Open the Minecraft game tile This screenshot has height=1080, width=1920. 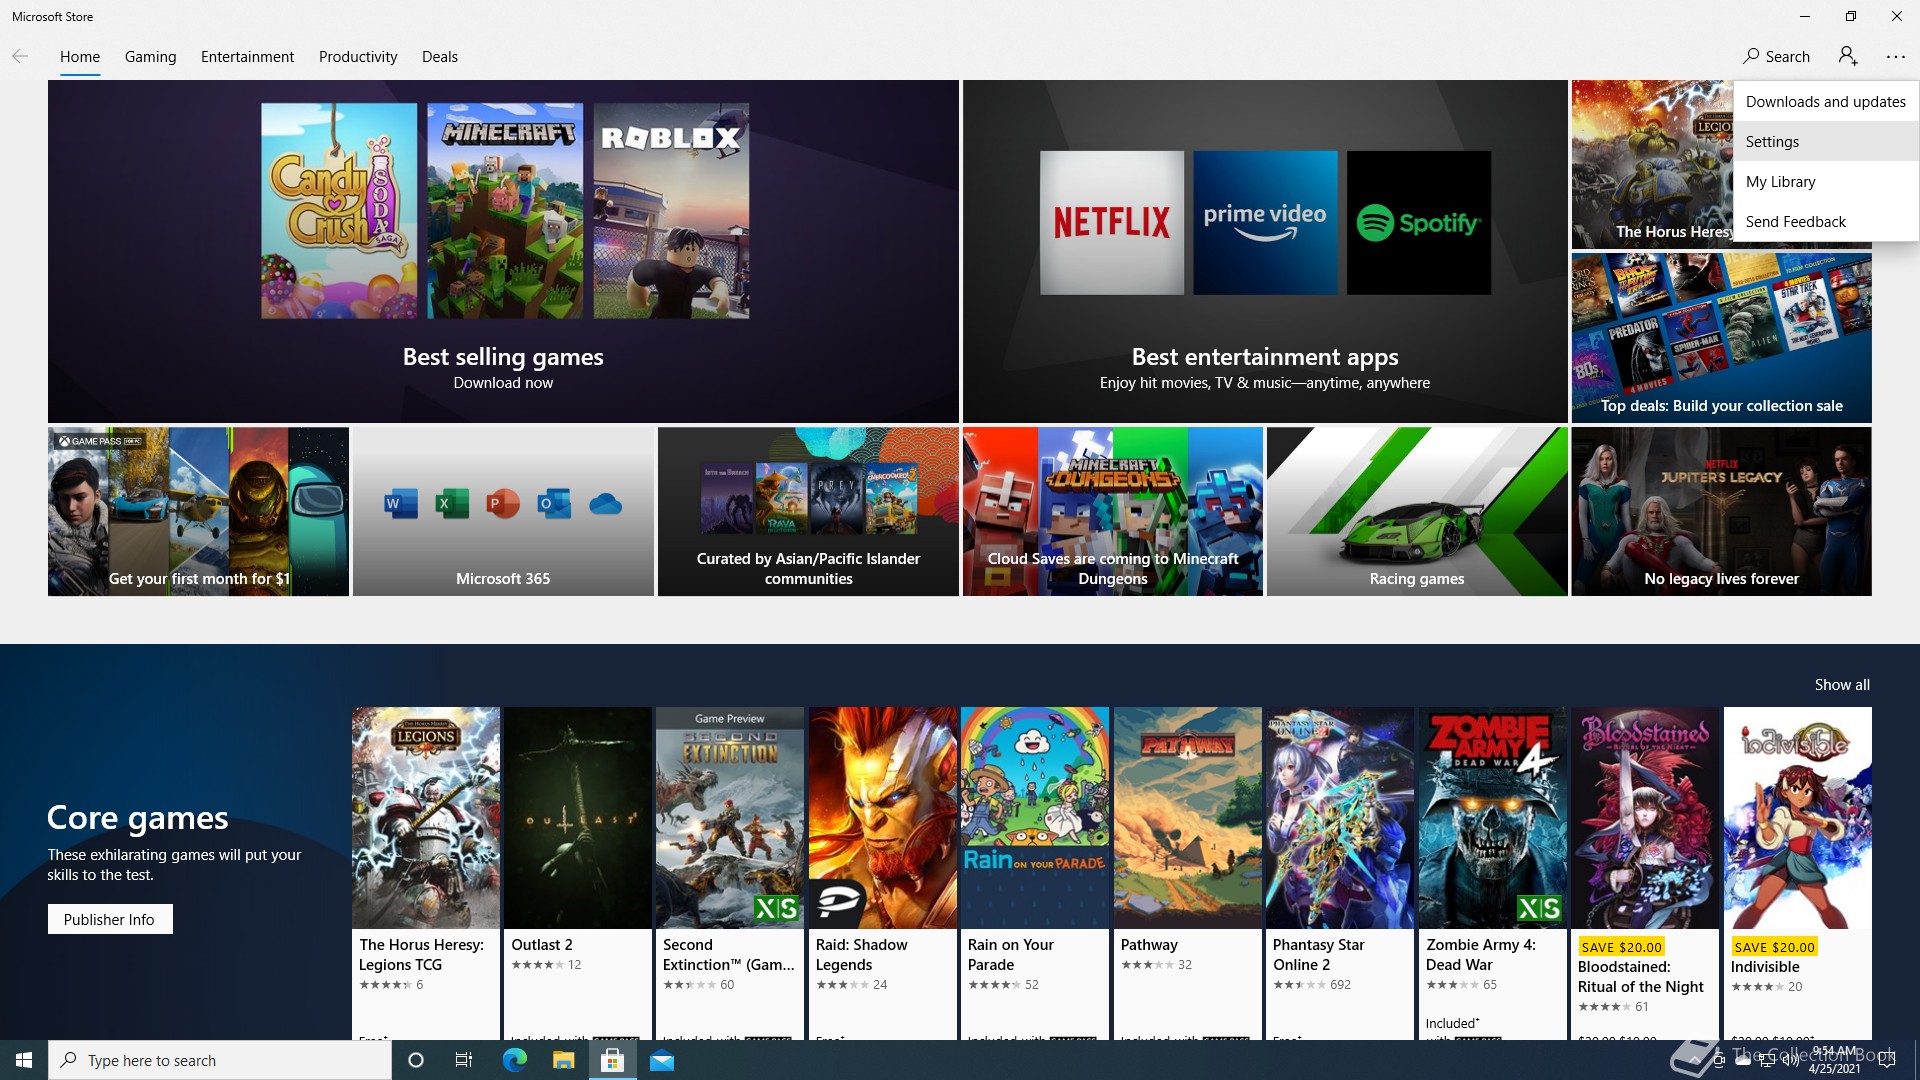[x=505, y=210]
